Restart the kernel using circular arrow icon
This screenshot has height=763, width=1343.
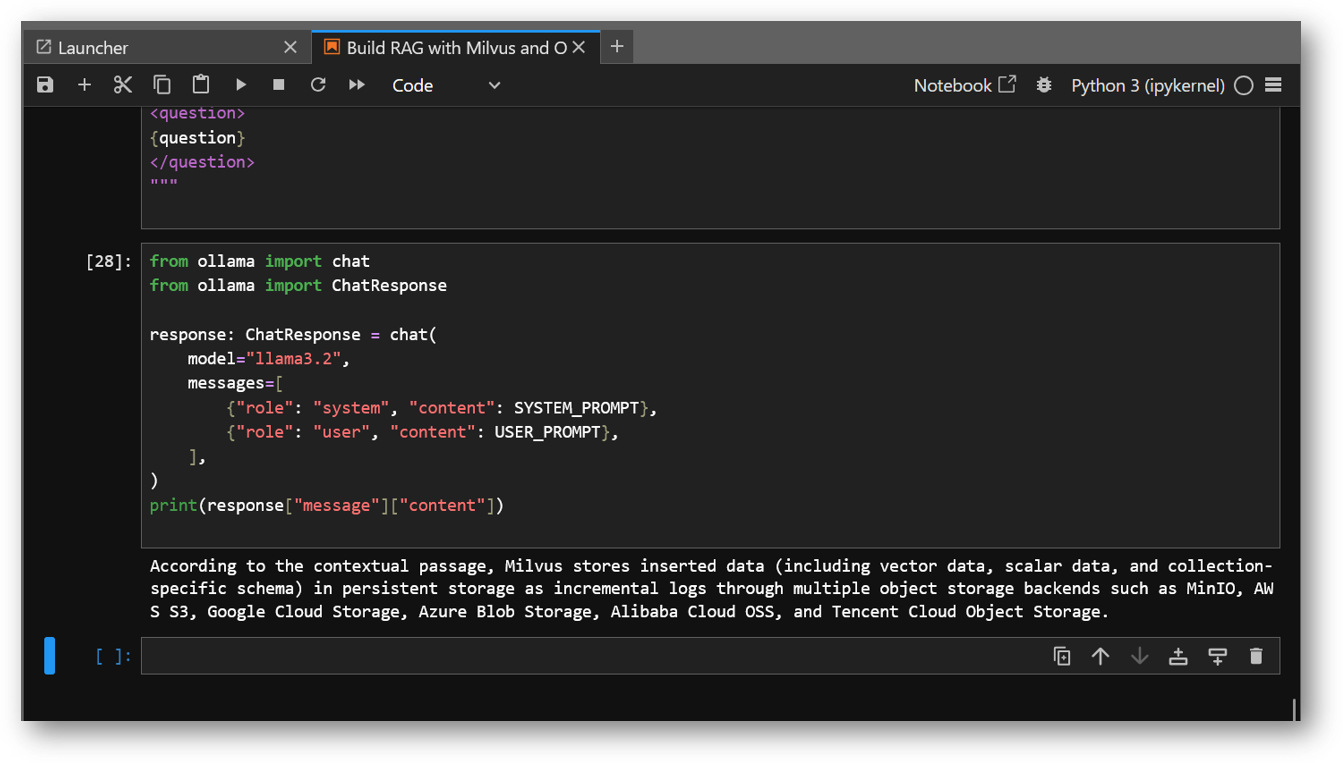click(x=318, y=85)
